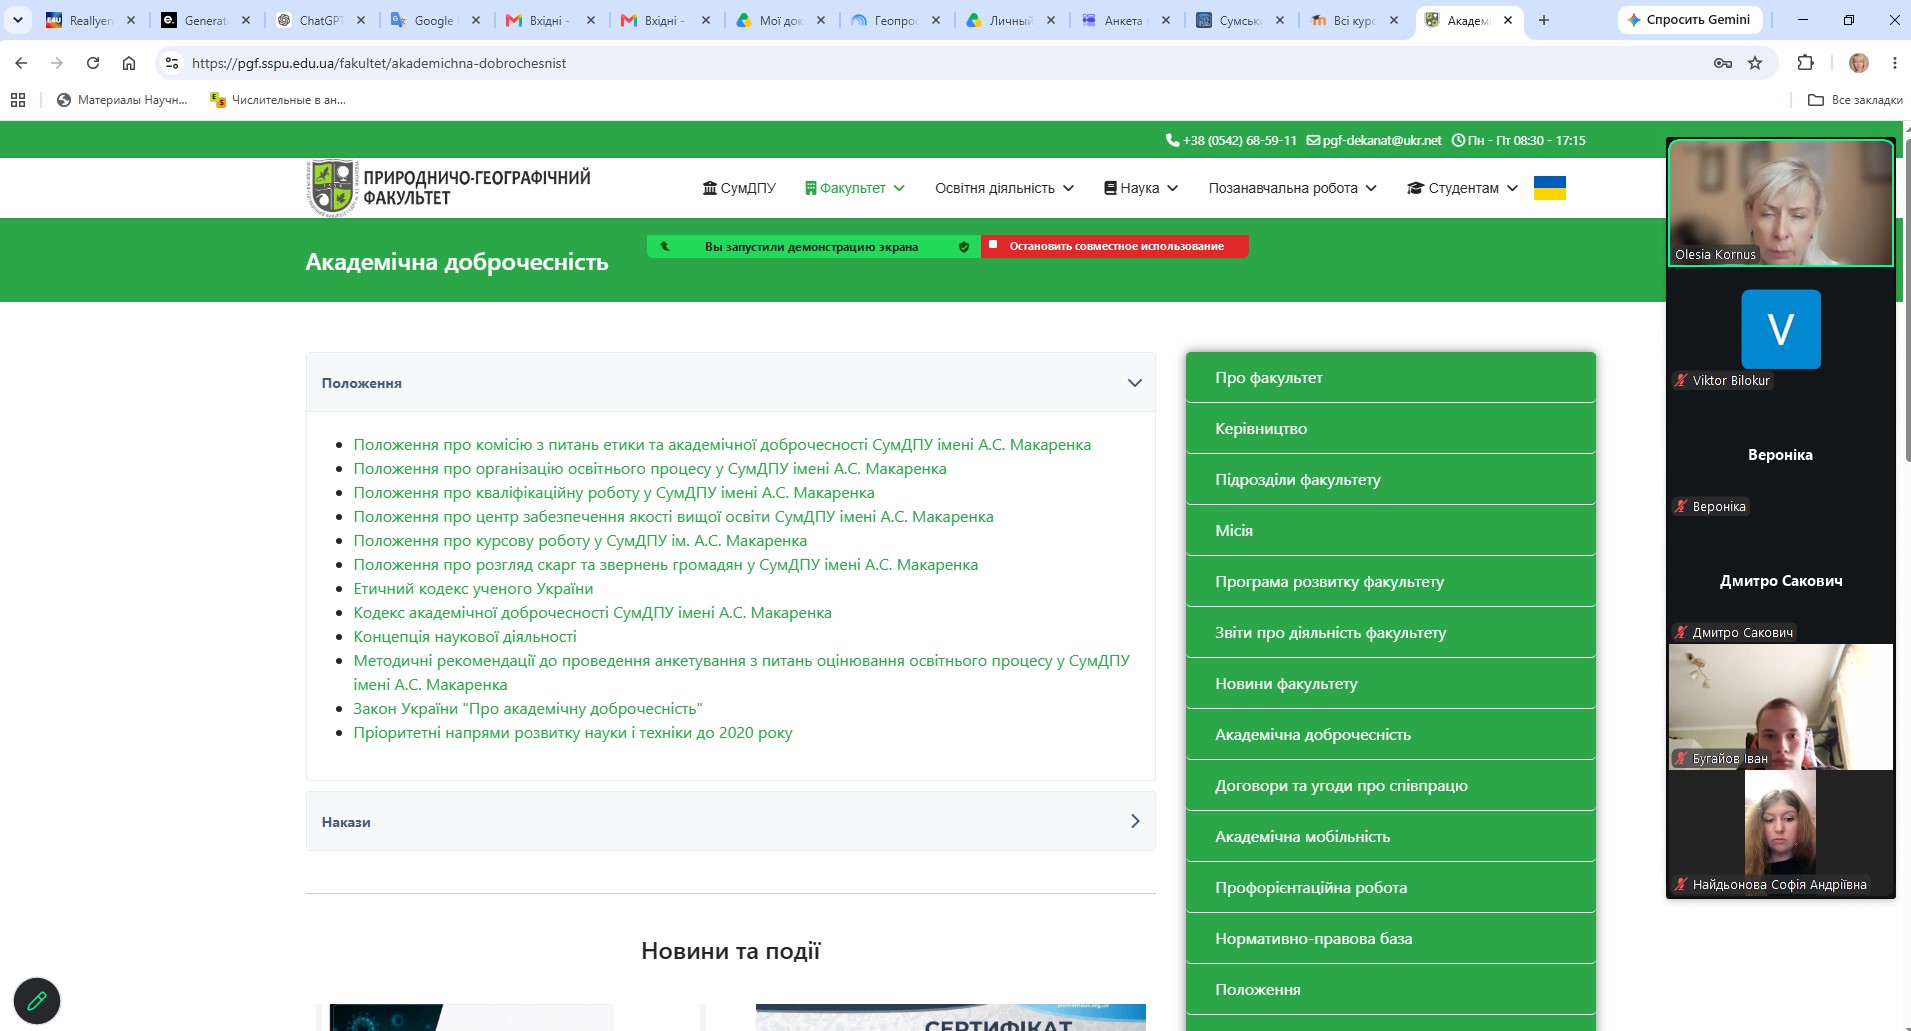Open Закон України Про академічну доброчесність link
Image resolution: width=1911 pixels, height=1031 pixels.
pos(528,708)
